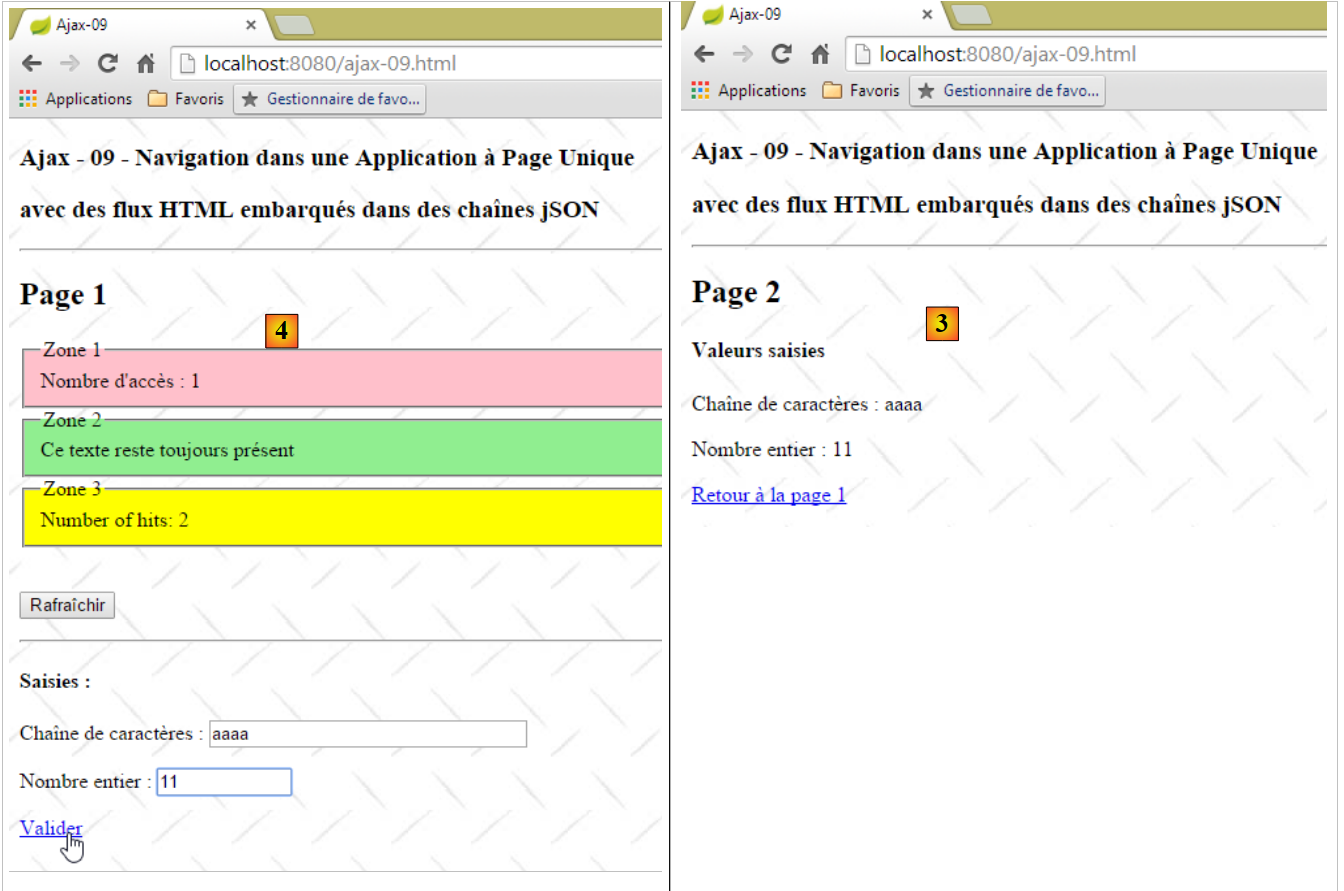
Task: Click the home icon in the Page 2 window
Action: 819,54
